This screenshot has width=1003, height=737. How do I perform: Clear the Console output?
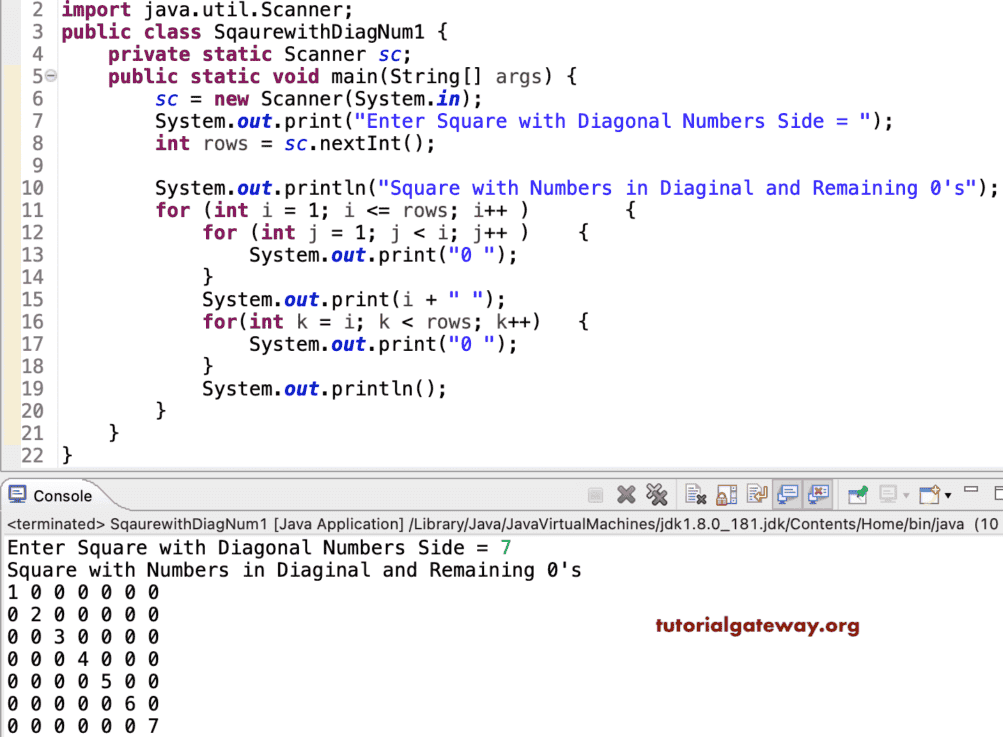(694, 494)
